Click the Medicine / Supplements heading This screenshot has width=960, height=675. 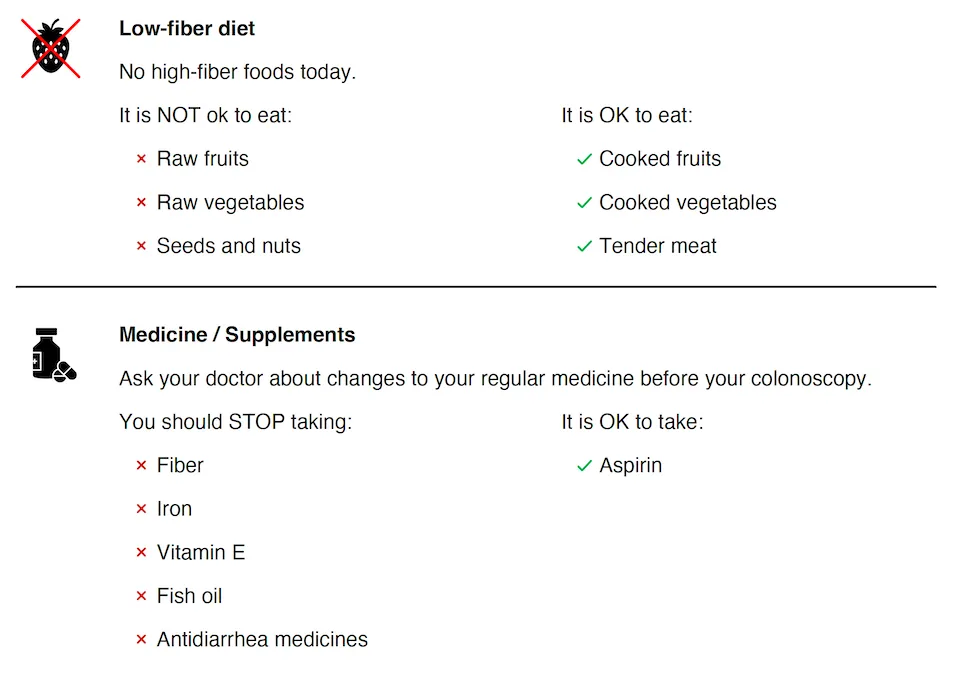click(237, 335)
